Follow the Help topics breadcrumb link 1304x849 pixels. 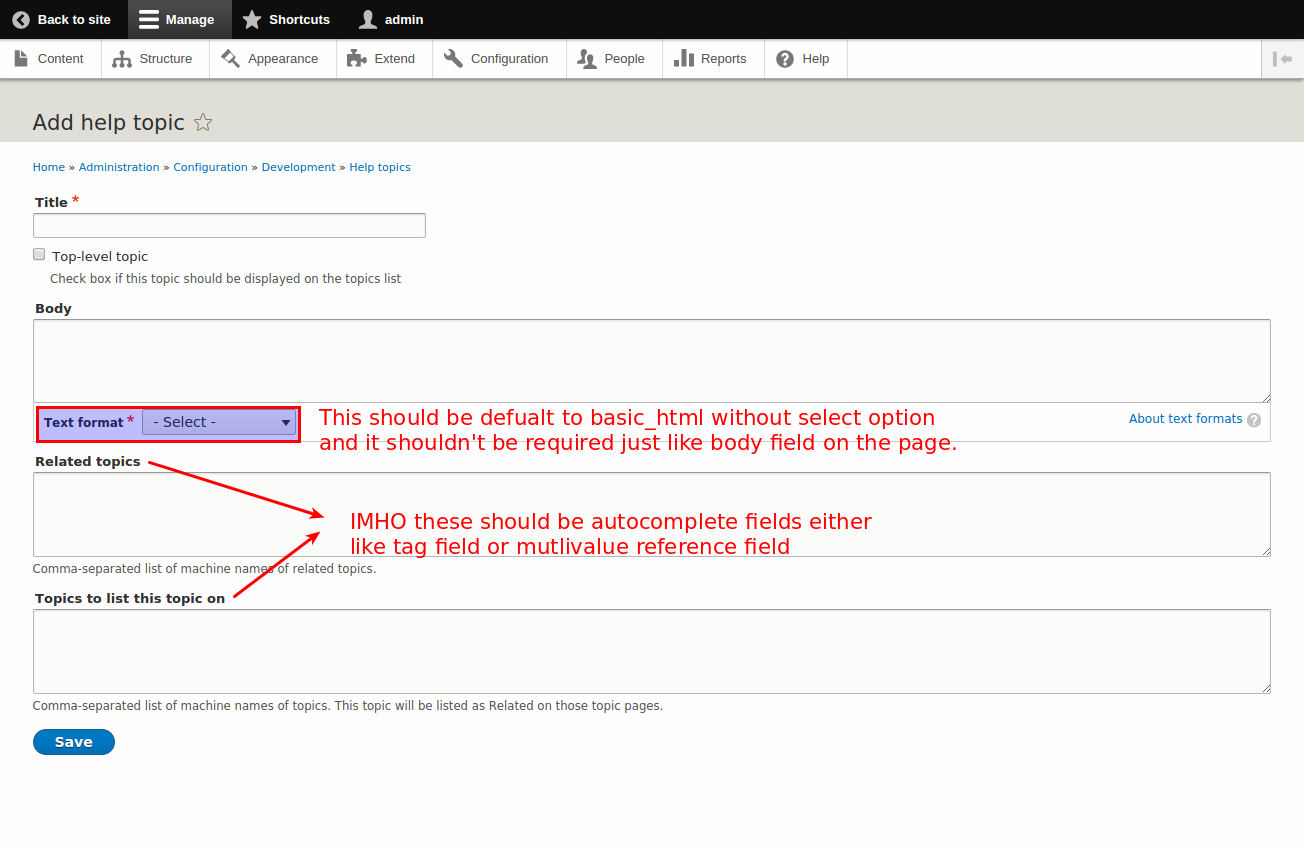[x=380, y=167]
